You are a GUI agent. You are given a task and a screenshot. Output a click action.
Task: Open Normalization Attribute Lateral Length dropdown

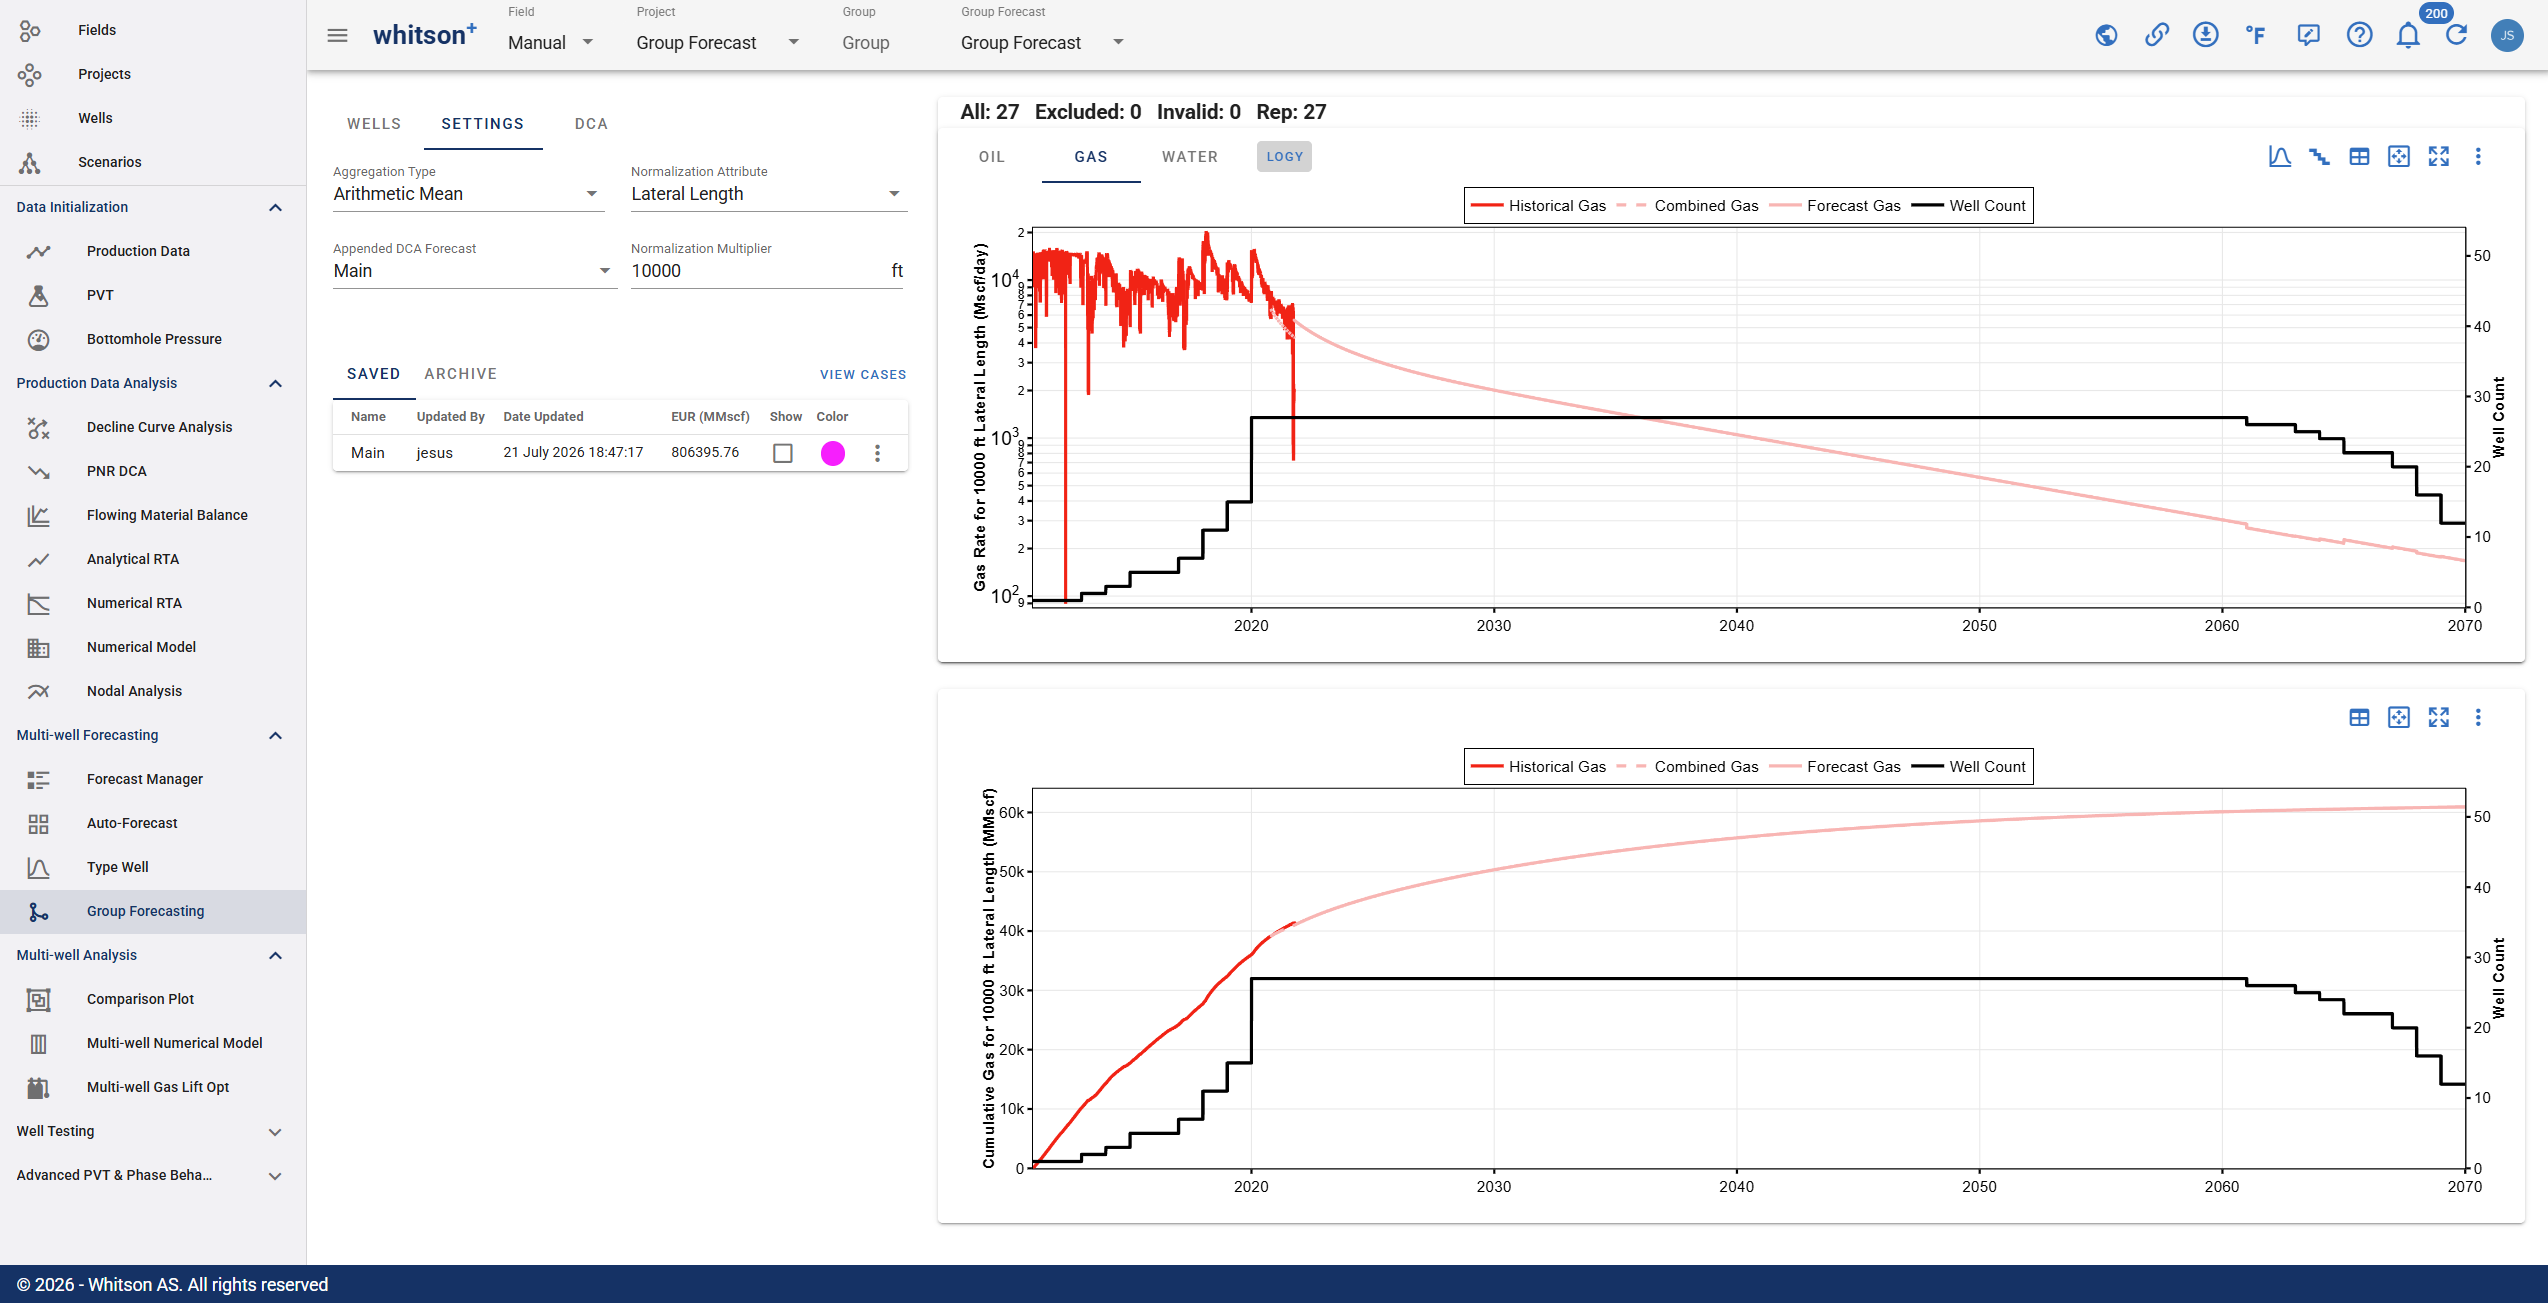767,194
